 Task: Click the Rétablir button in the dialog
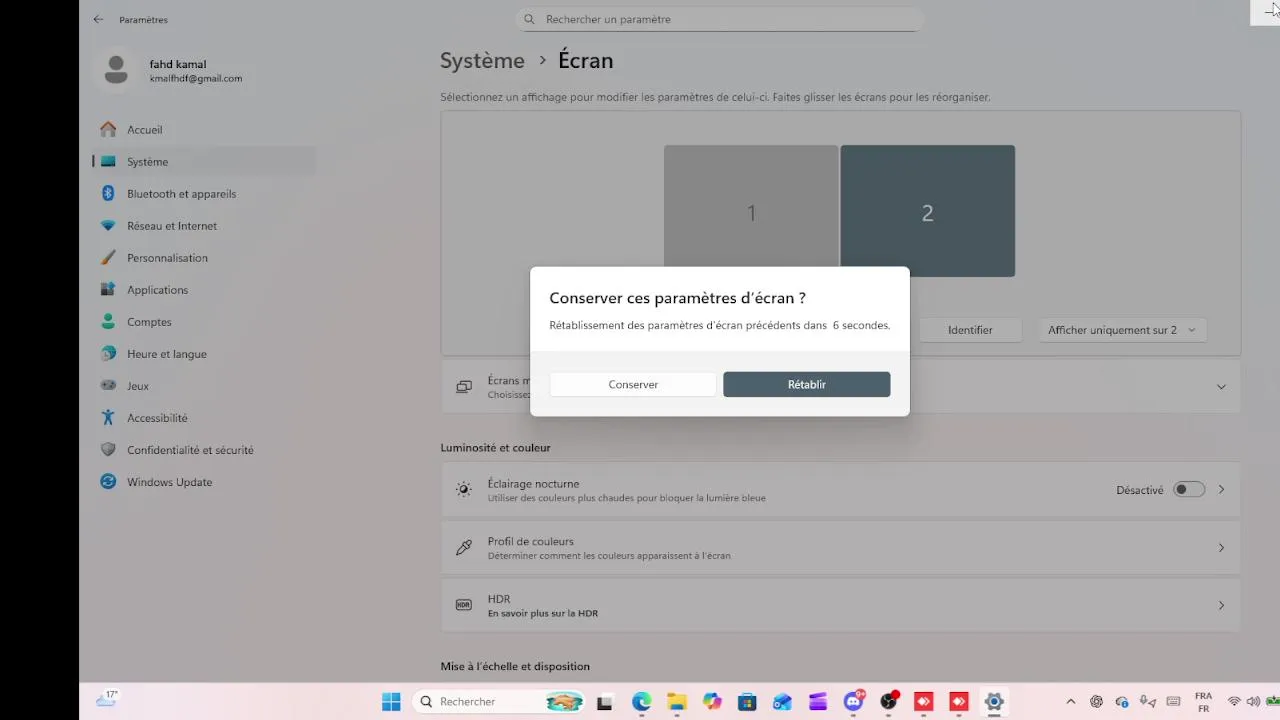tap(806, 384)
